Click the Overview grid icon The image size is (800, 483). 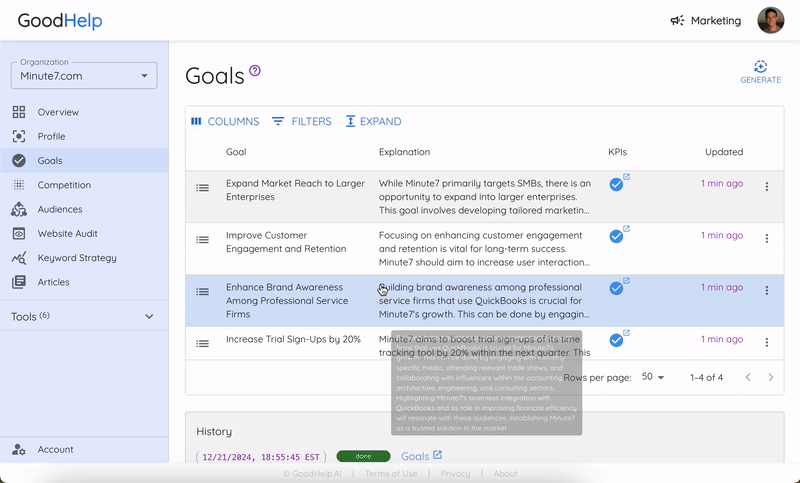19,112
